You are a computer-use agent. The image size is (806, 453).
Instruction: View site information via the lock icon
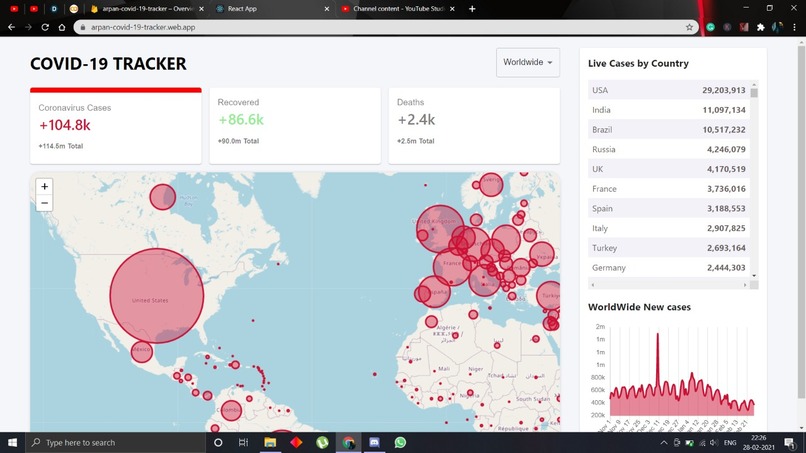(83, 27)
